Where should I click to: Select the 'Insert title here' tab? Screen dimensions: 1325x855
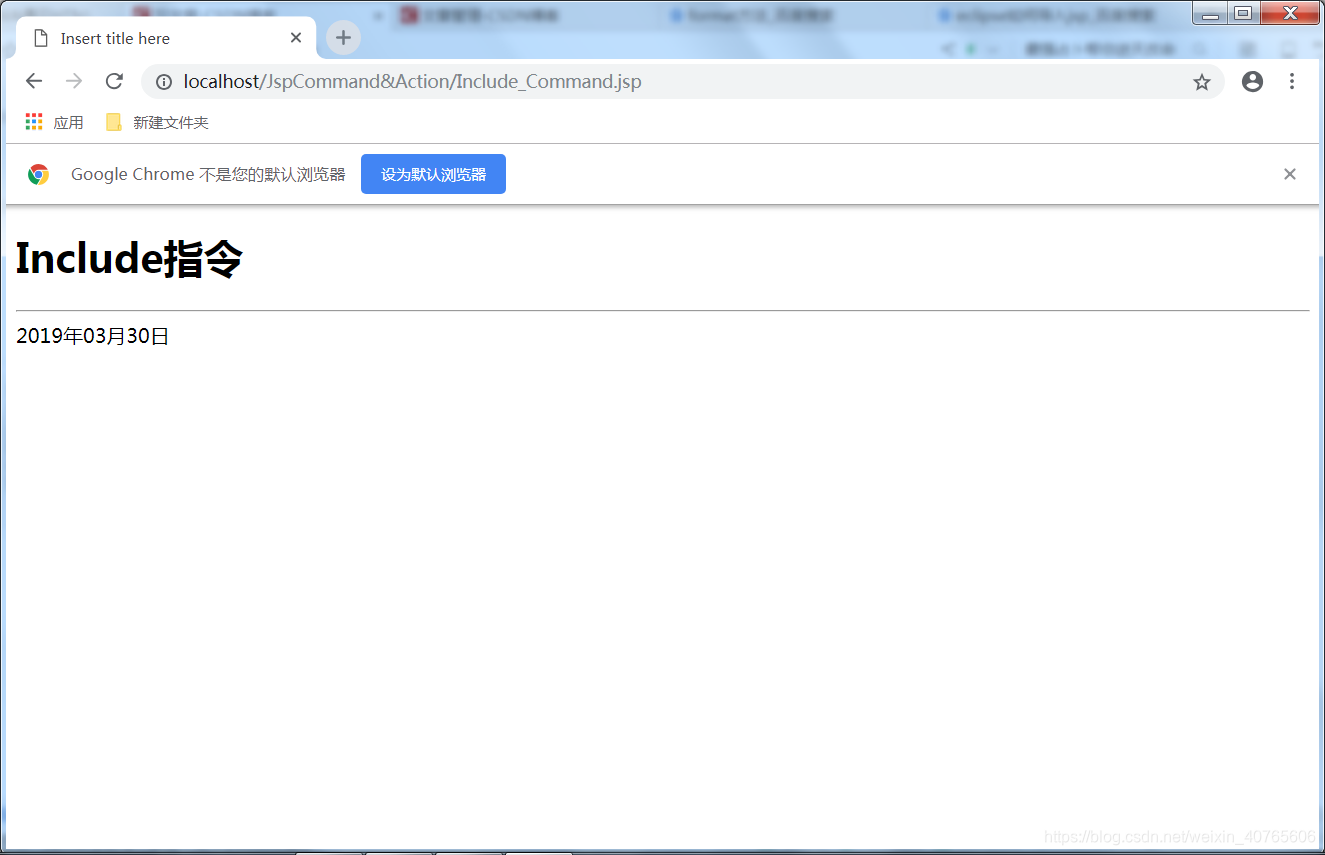point(166,38)
